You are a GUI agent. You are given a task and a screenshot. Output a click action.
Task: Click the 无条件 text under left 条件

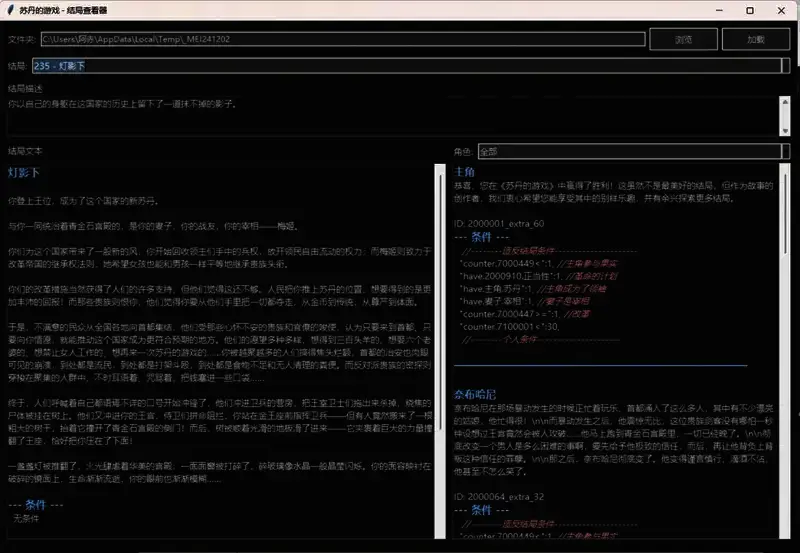pyautogui.click(x=26, y=518)
